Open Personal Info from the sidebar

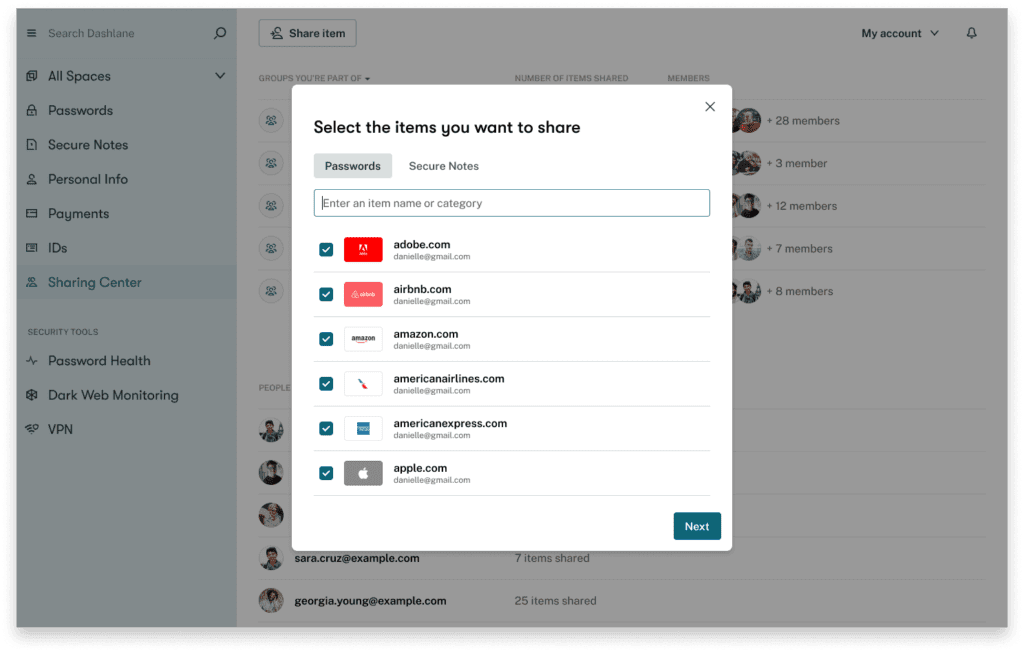point(31,179)
